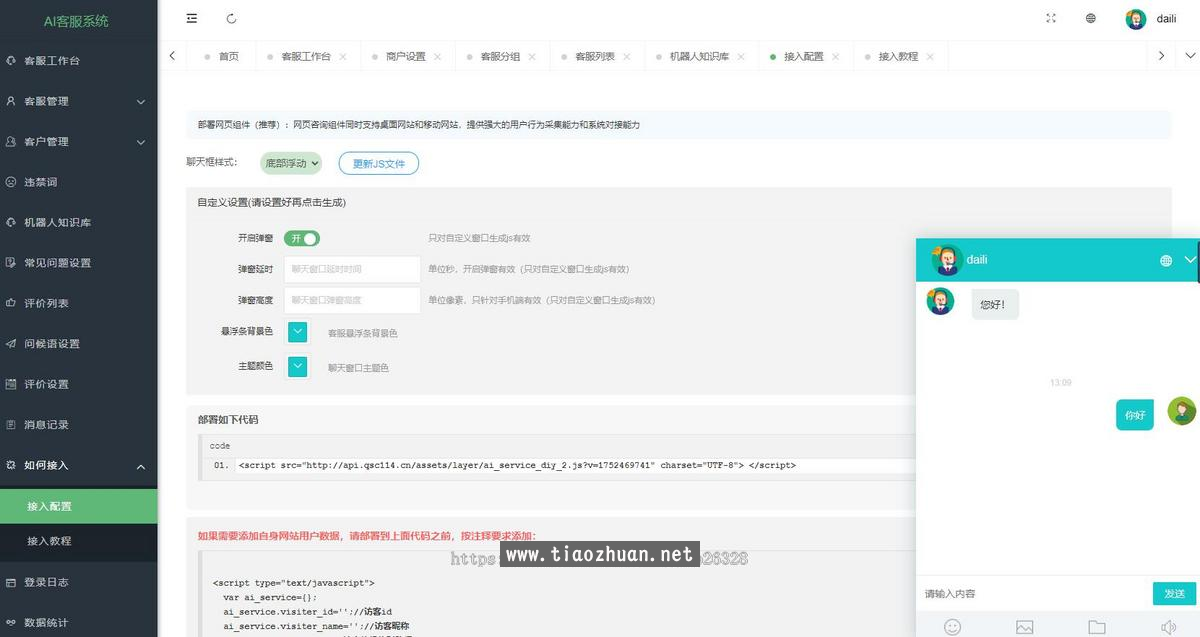This screenshot has height=637, width=1200.
Task: Click the 更新JS文件 button
Action: point(379,162)
